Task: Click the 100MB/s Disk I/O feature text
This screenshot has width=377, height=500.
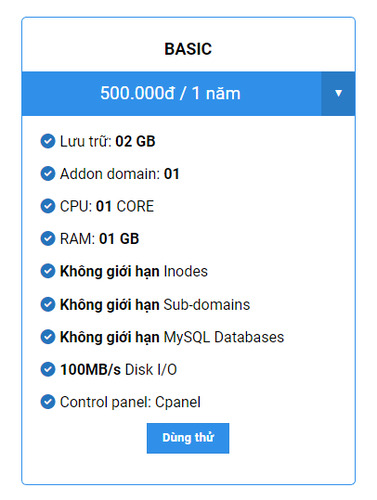Action: click(118, 369)
